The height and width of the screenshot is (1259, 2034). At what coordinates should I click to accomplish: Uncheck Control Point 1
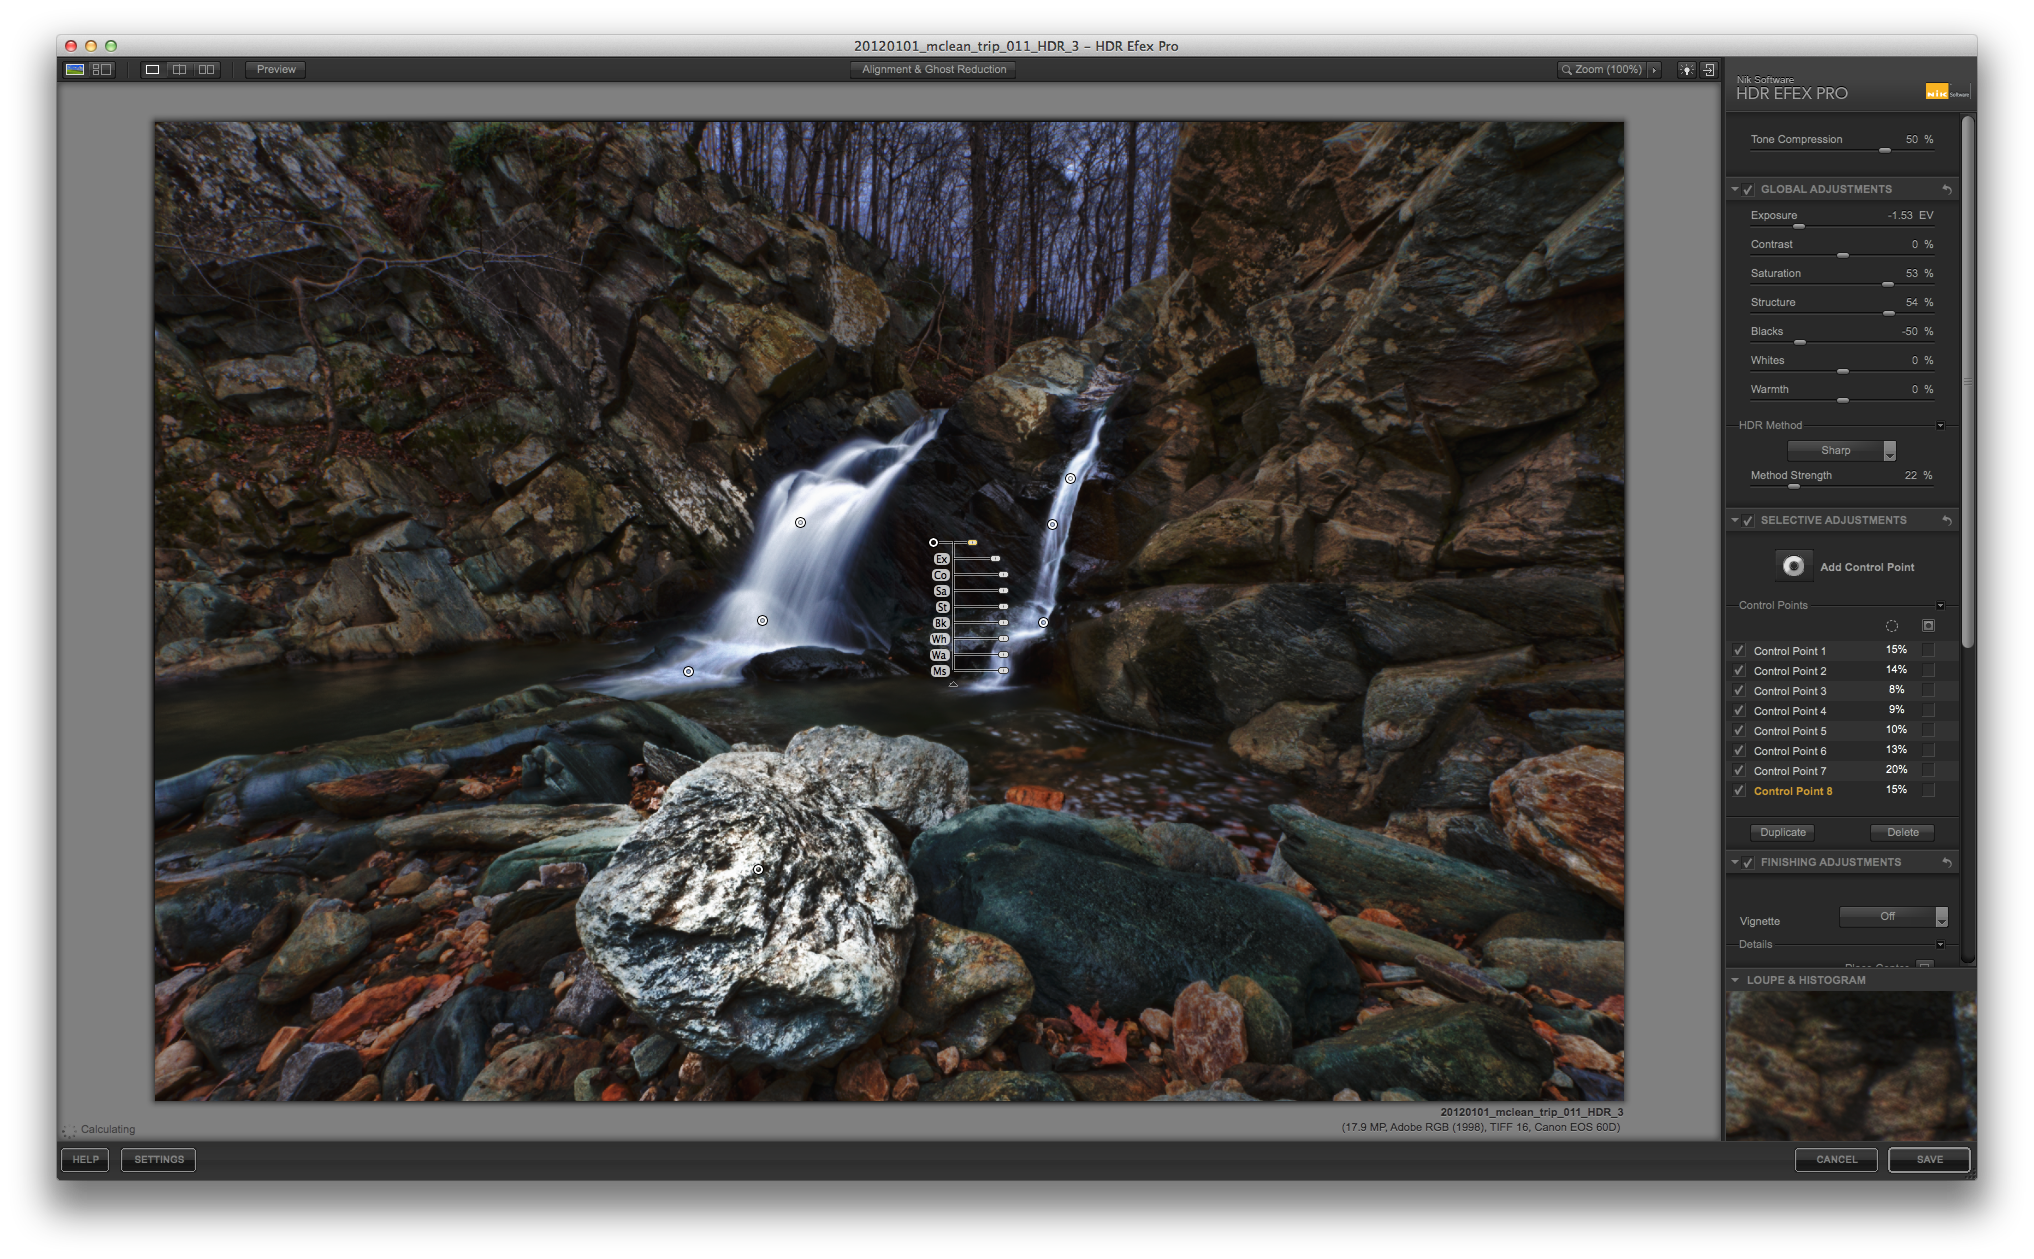[1739, 650]
